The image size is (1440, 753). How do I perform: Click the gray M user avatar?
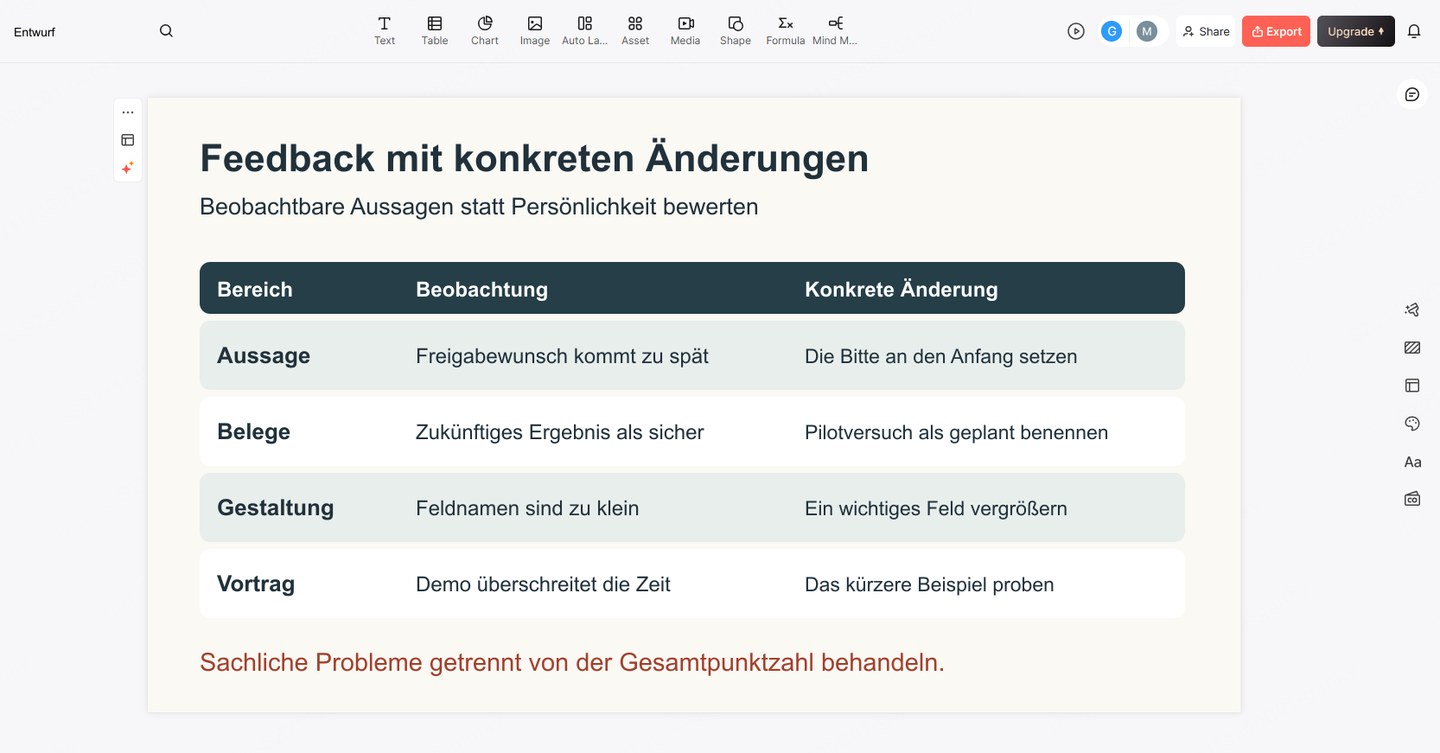[1147, 31]
